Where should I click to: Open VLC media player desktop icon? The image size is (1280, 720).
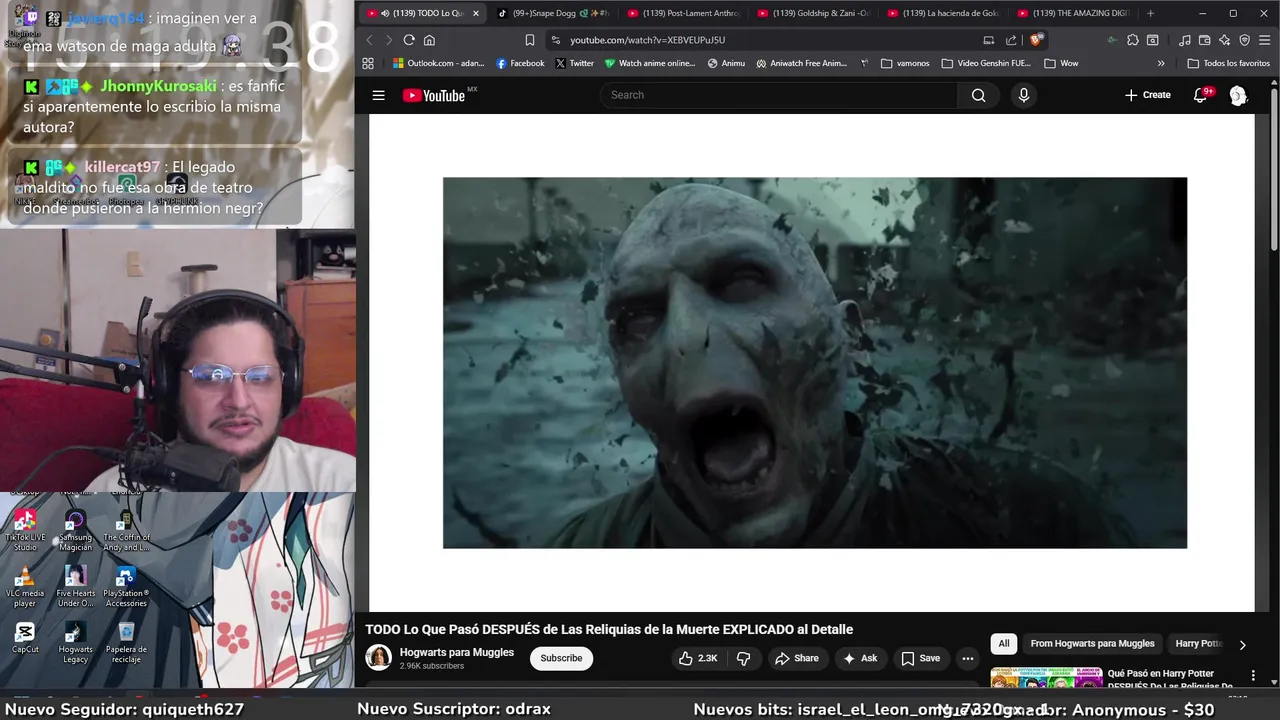tap(25, 585)
